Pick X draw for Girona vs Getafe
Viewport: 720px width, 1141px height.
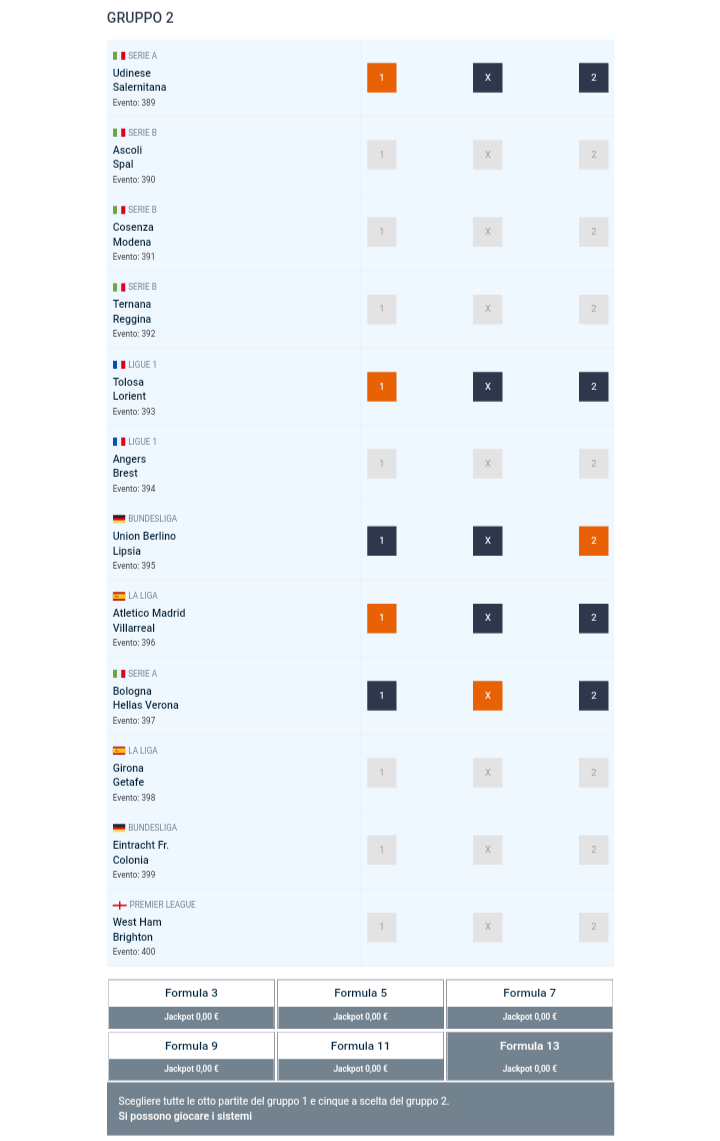[x=488, y=773]
